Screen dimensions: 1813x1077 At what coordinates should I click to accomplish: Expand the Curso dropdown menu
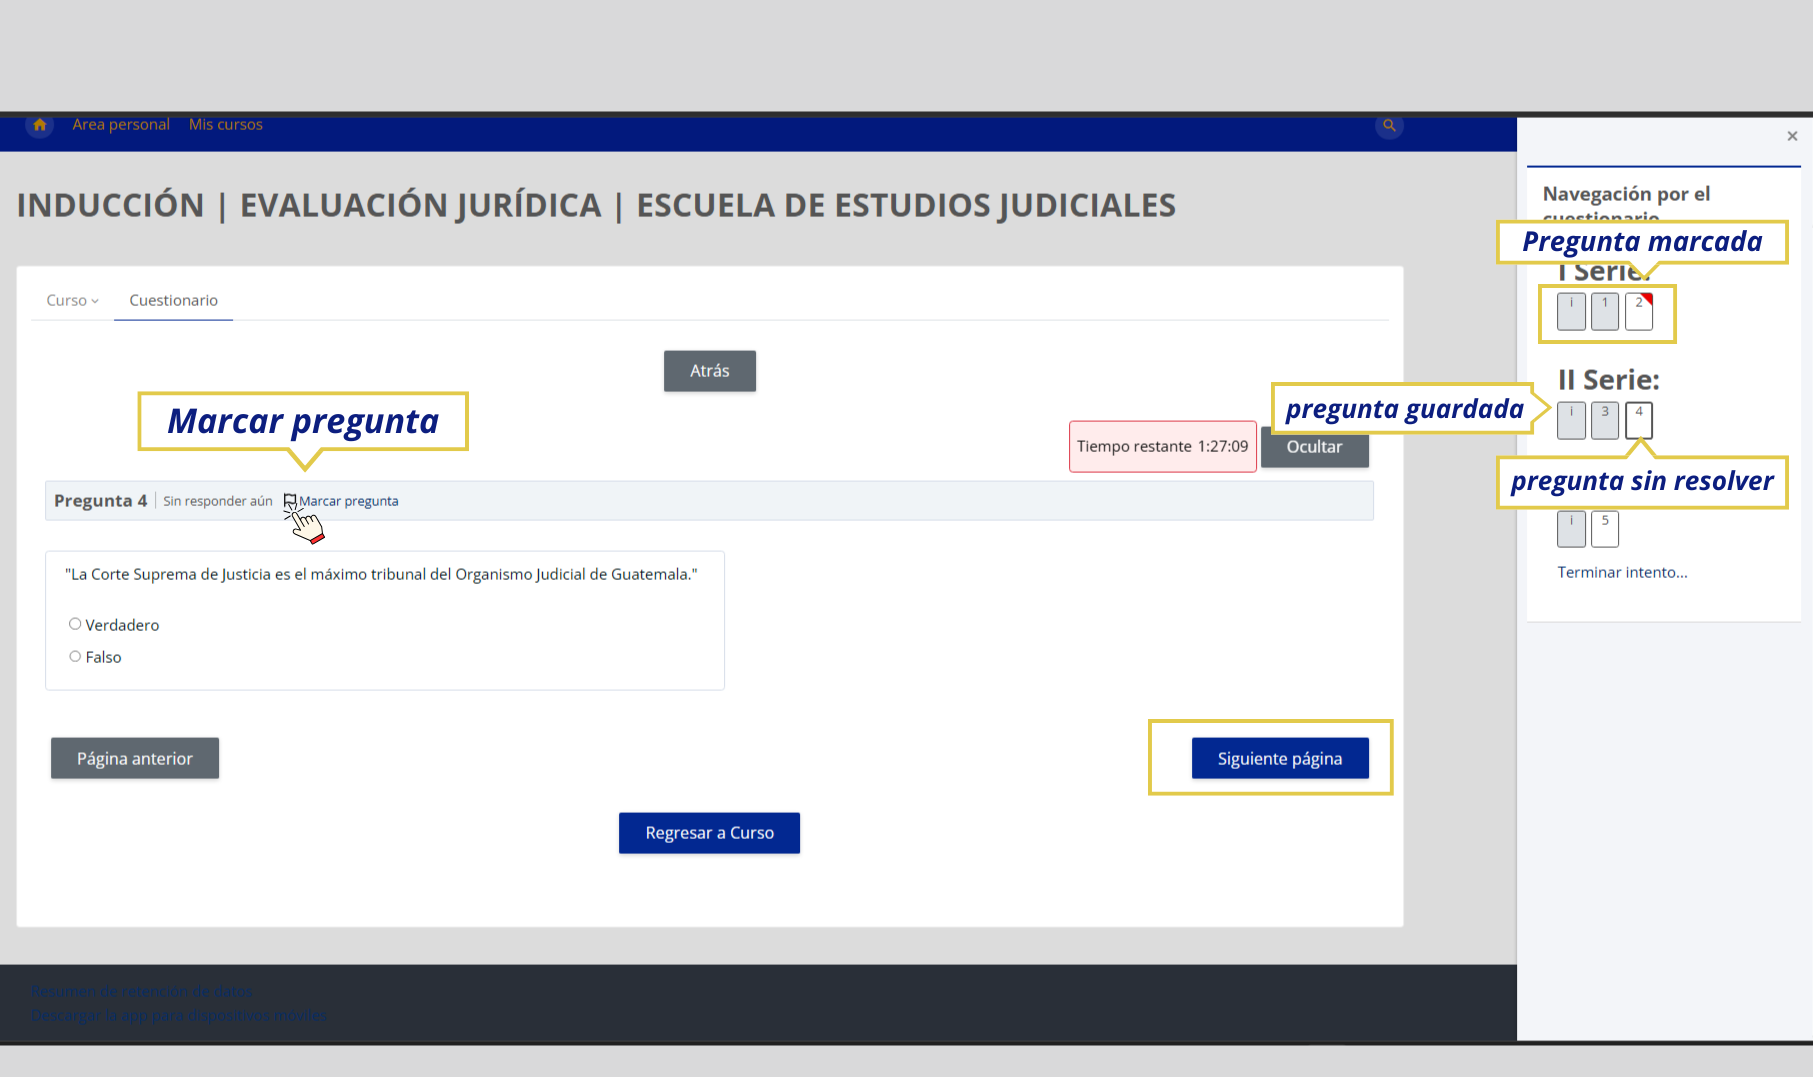coord(71,300)
